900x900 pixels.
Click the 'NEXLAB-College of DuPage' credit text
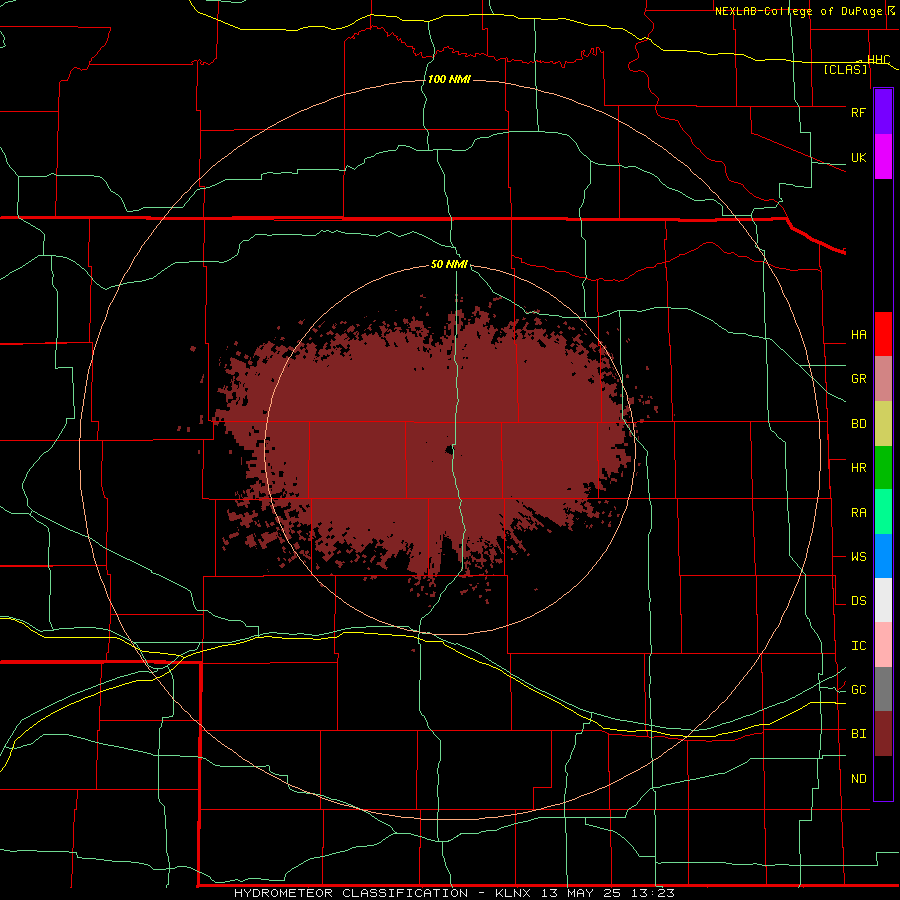tap(798, 11)
